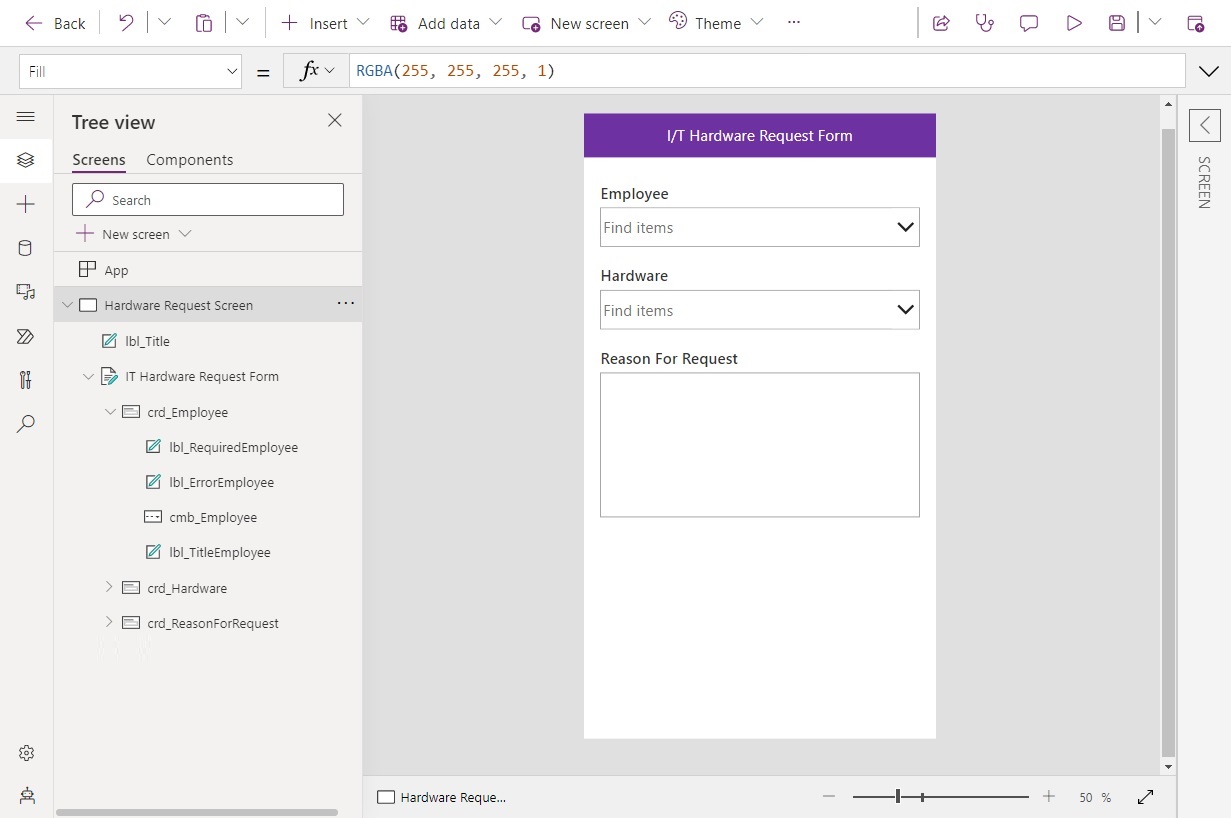Click the Back button
Image resolution: width=1231 pixels, height=818 pixels.
55,22
